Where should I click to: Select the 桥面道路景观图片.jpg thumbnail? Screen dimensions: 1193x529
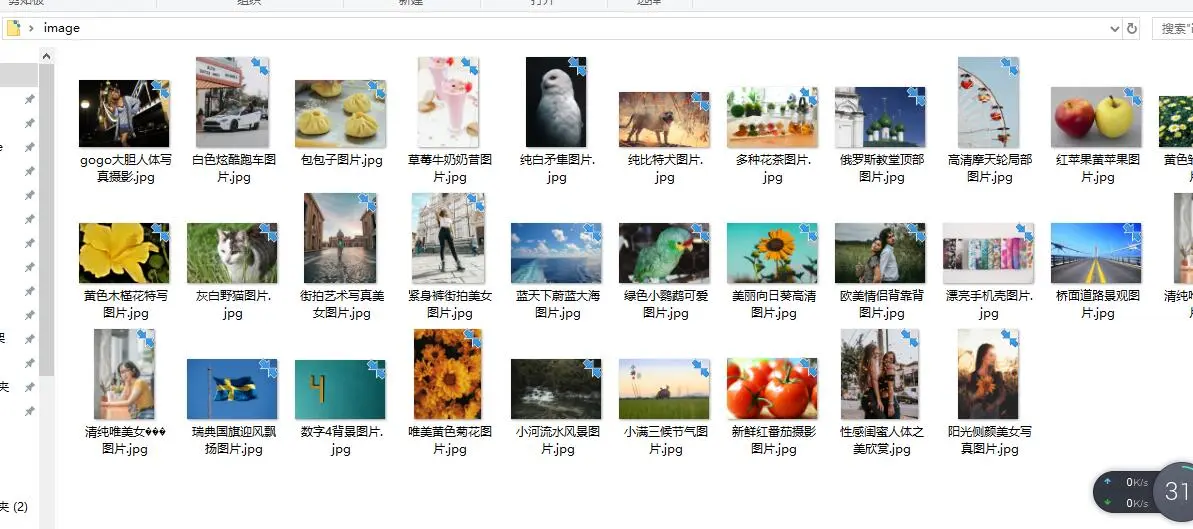1096,253
